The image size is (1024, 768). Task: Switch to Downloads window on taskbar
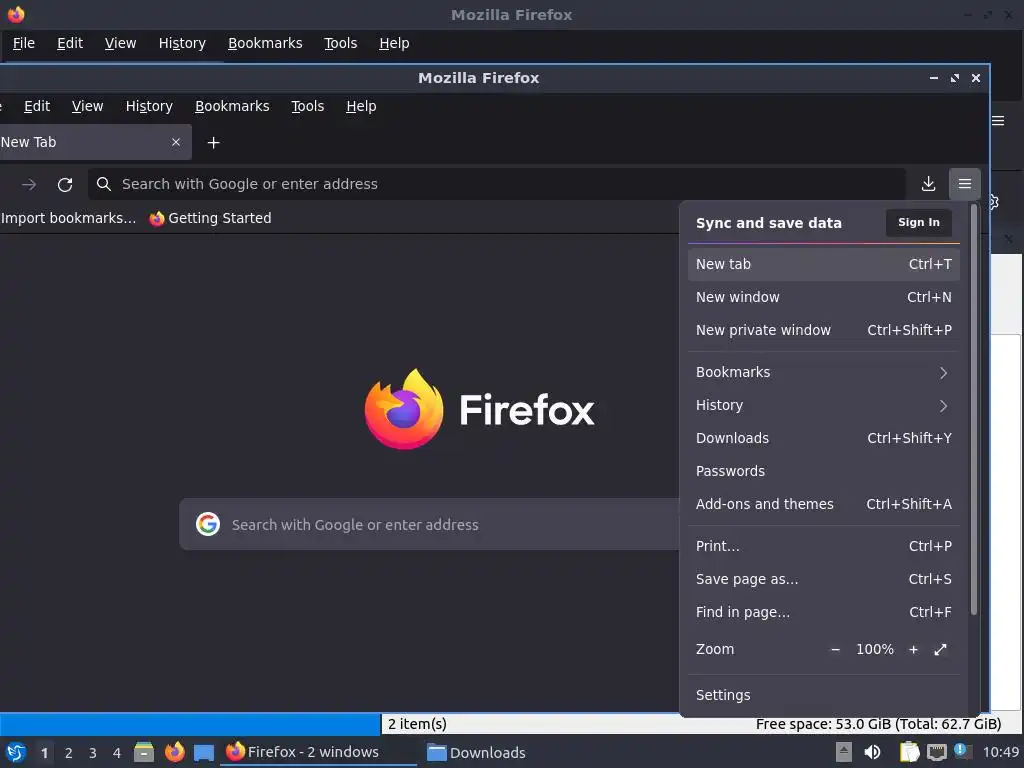pyautogui.click(x=476, y=752)
